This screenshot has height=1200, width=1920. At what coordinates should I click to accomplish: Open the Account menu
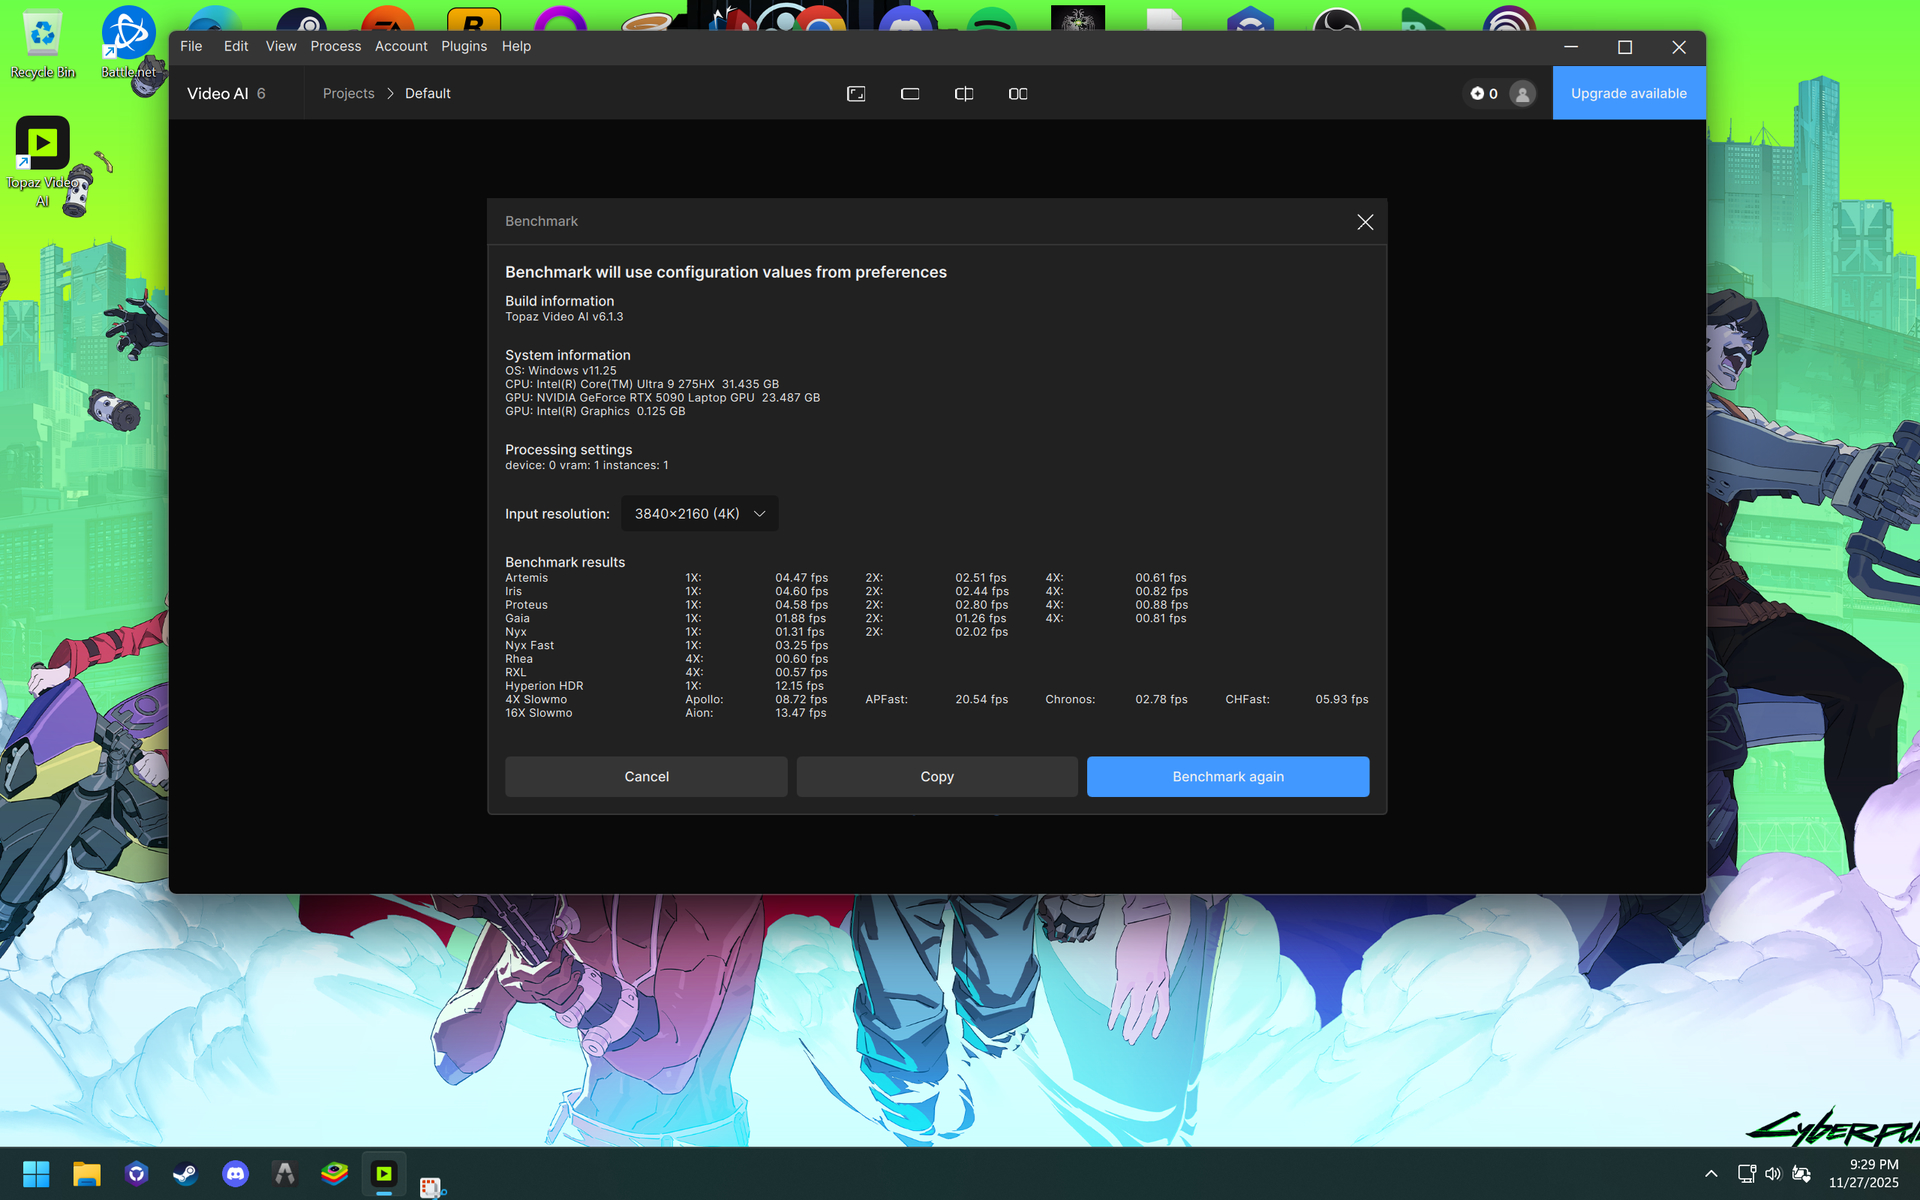(401, 46)
